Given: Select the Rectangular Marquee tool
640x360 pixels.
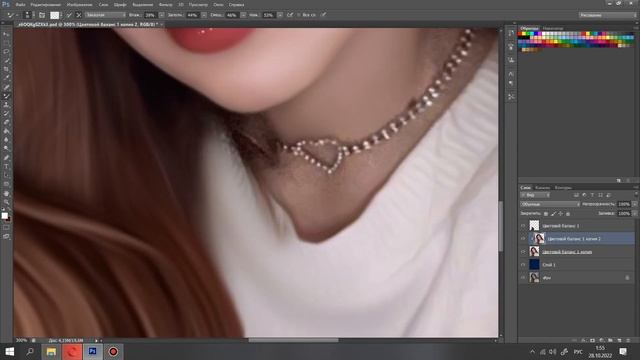Looking at the screenshot, I should click(x=6, y=43).
